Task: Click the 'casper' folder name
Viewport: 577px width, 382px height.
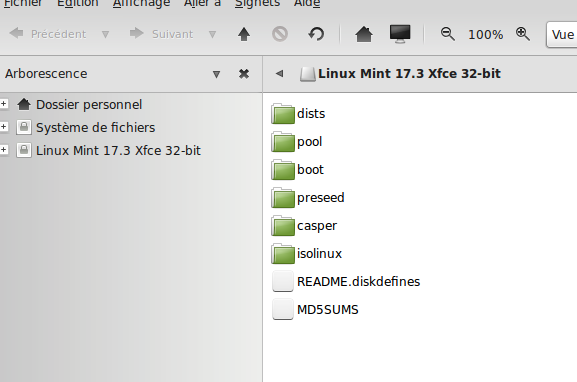Action: pyautogui.click(x=317, y=226)
